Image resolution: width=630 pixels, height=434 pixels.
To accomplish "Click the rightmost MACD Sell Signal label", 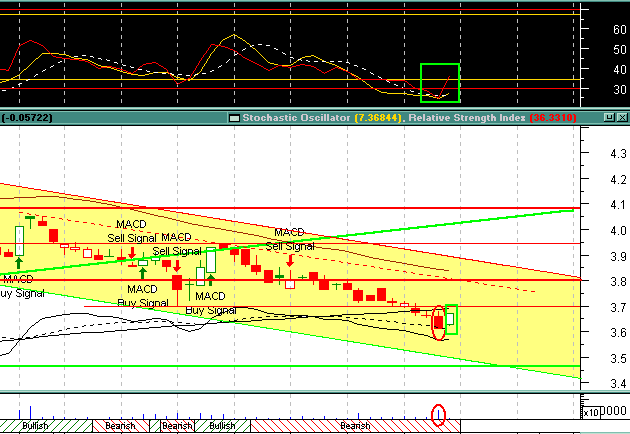I will (290, 239).
